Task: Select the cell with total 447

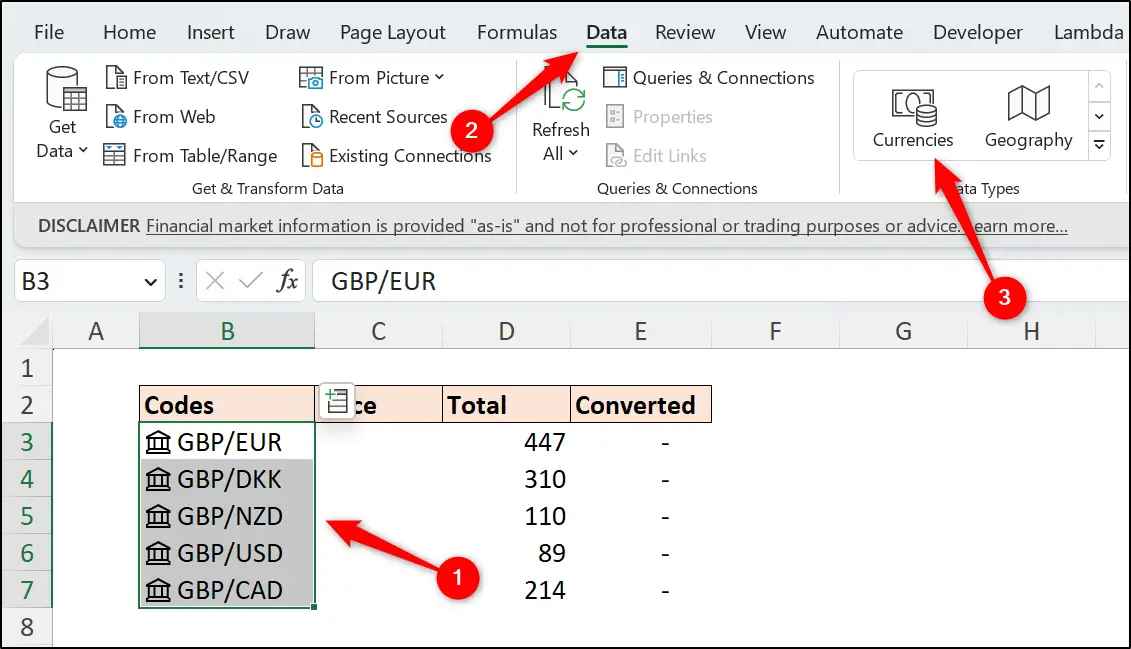Action: (x=506, y=441)
